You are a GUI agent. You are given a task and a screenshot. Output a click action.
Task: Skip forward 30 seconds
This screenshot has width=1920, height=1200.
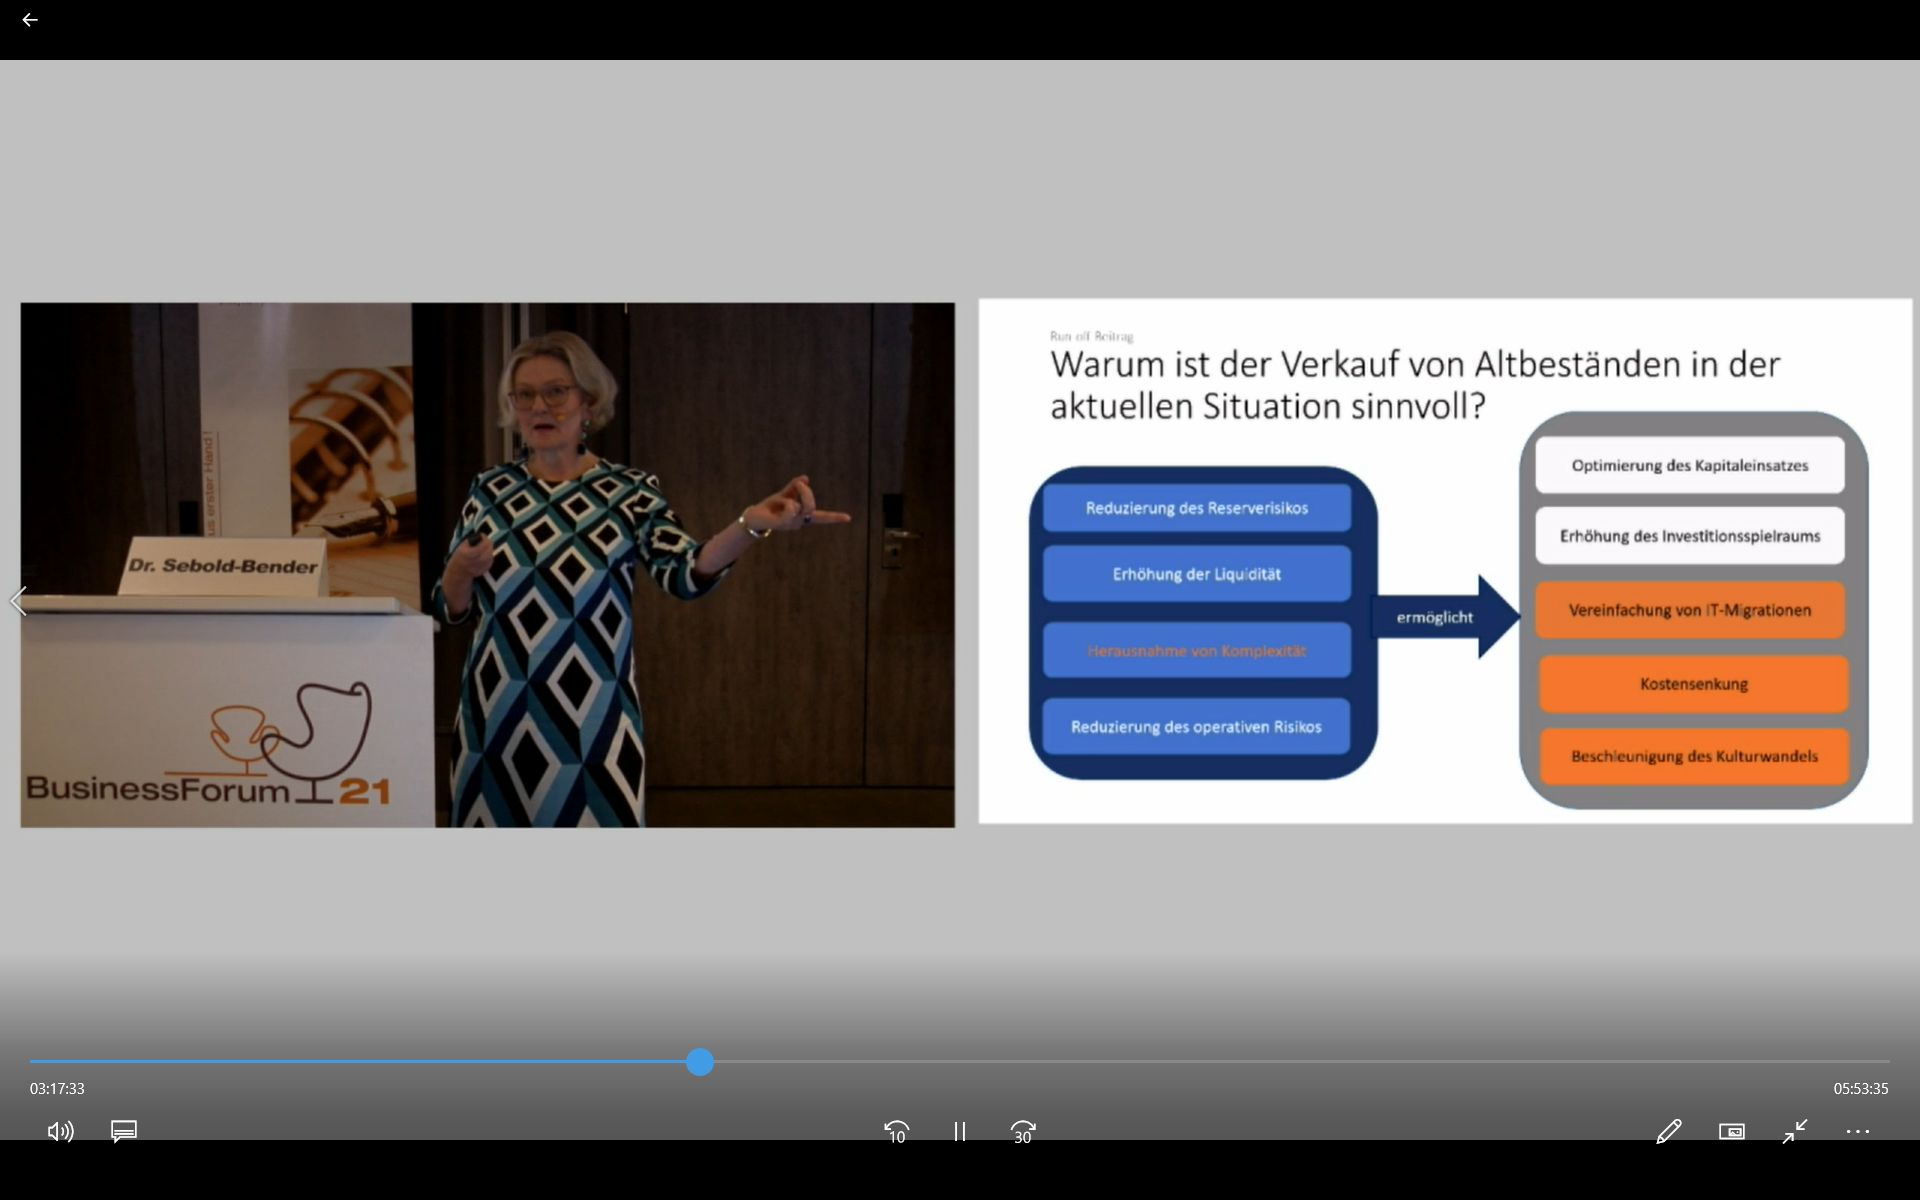point(1022,1131)
